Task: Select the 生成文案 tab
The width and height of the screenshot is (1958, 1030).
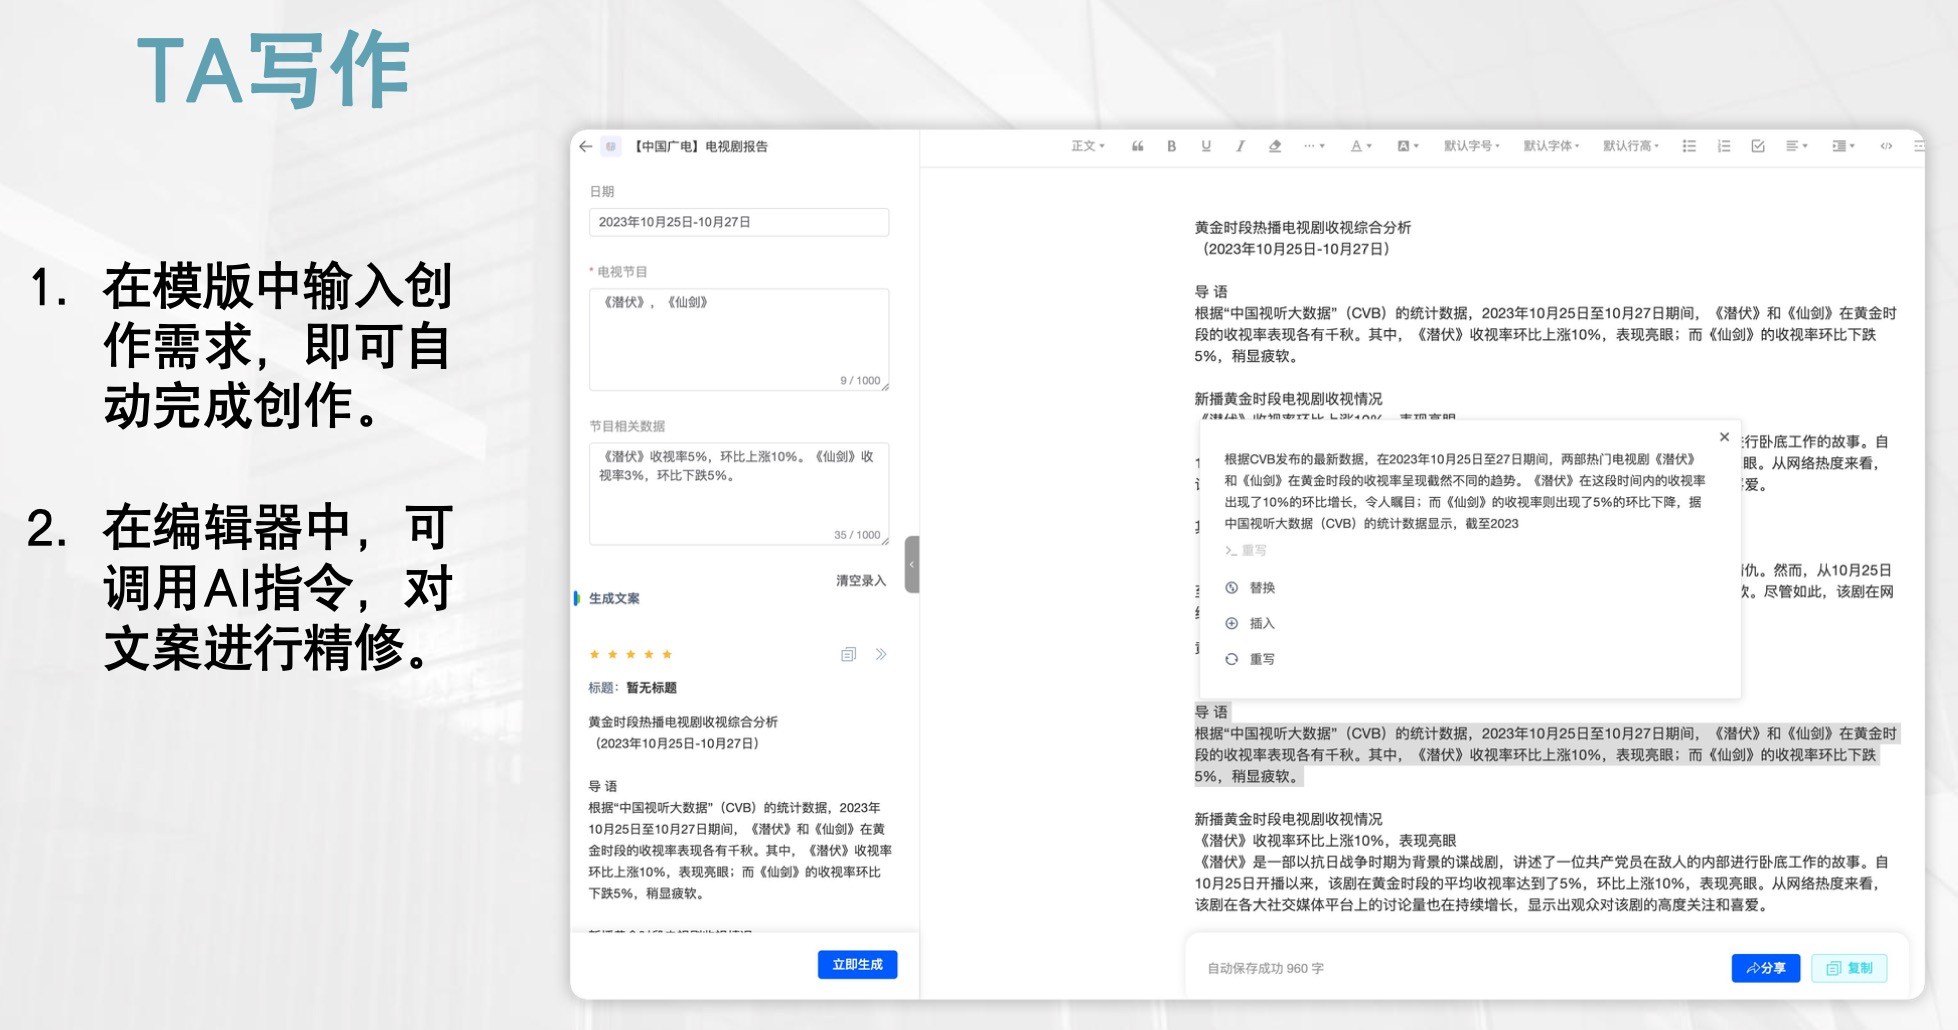Action: [x=614, y=598]
